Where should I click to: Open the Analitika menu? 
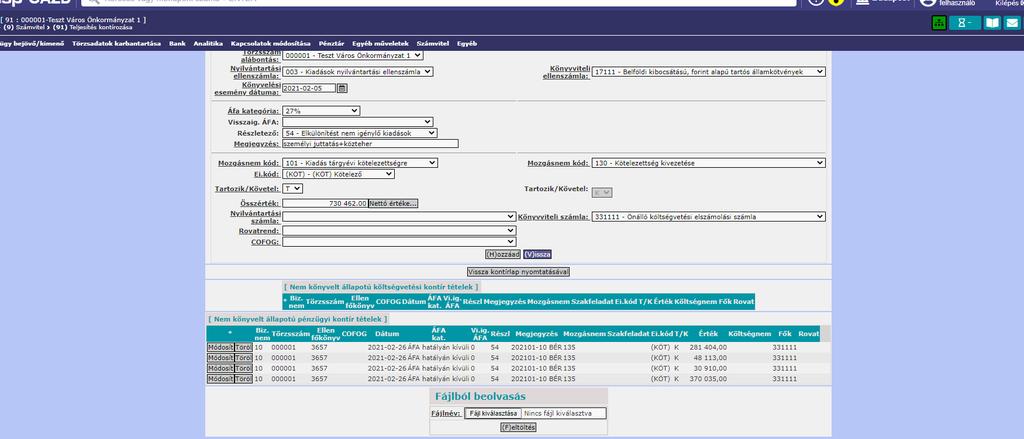point(208,44)
